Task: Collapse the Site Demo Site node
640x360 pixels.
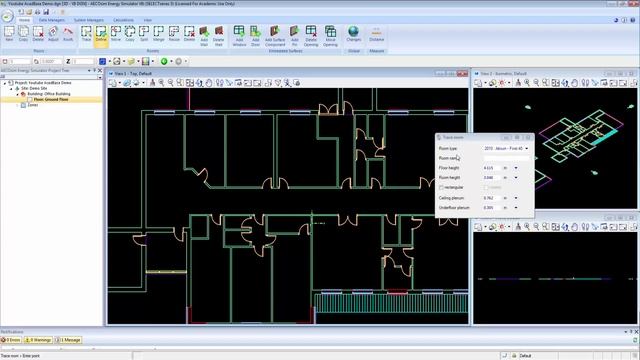Action: pos(11,88)
